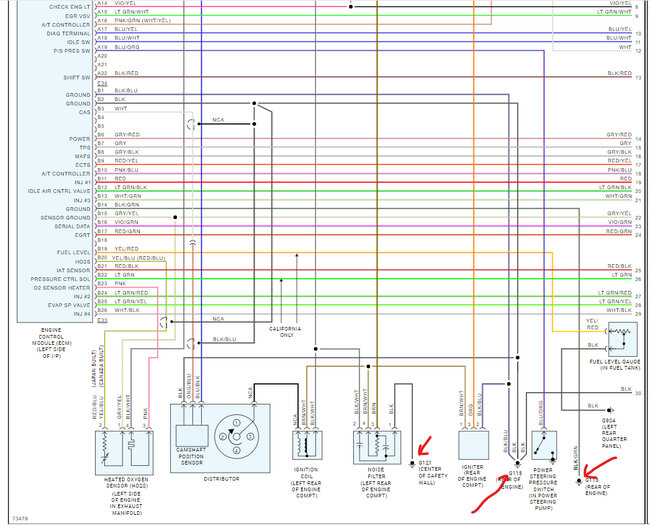Click the distributor rotor circle symbol
The image size is (650, 526).
coord(236,436)
